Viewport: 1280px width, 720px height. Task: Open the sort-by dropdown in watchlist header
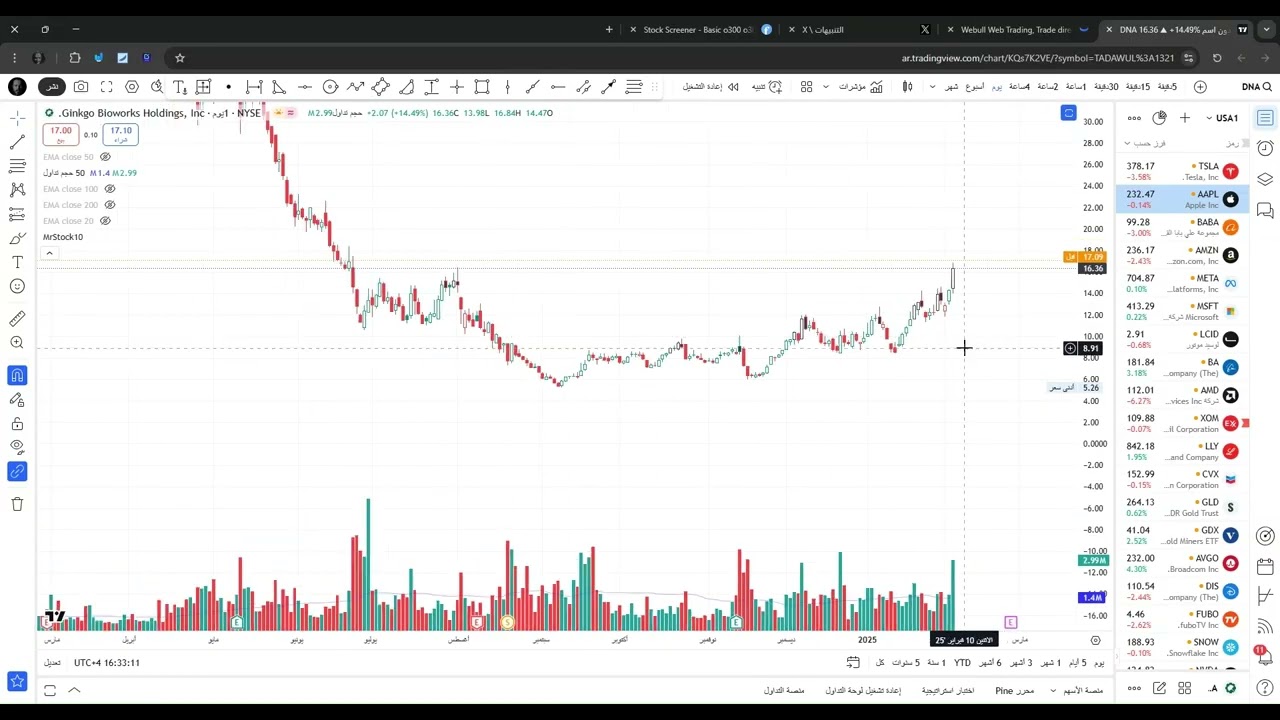[1146, 143]
